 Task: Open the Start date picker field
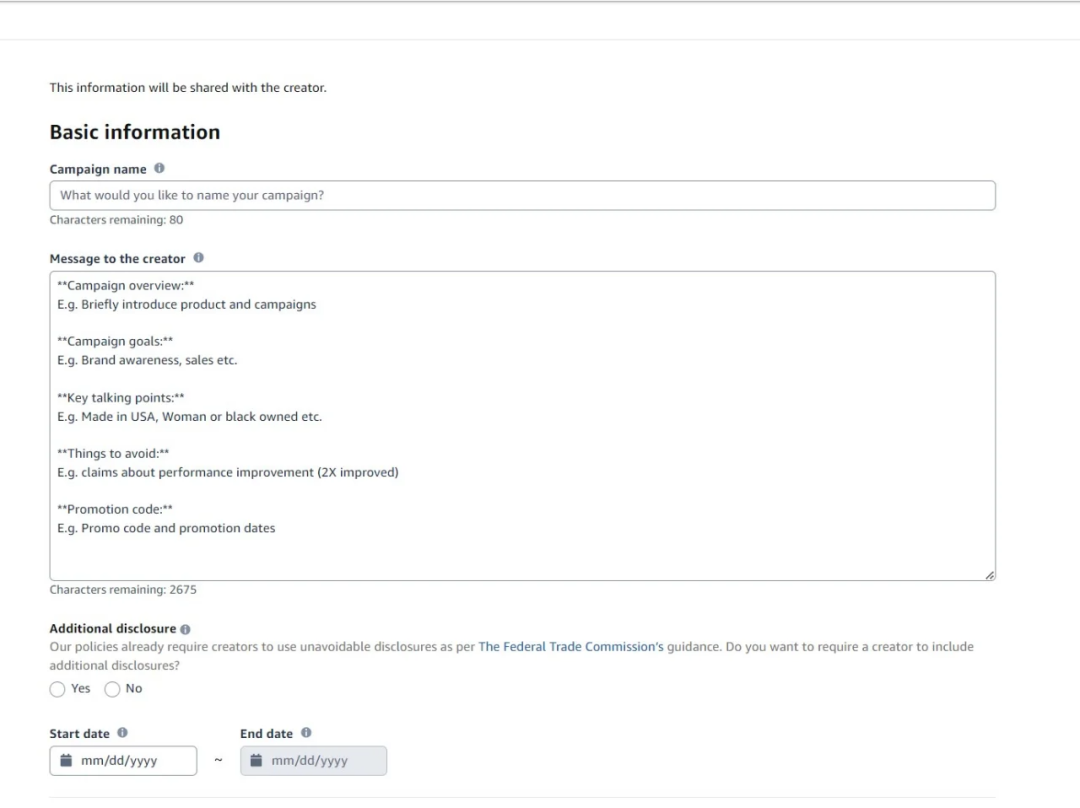(x=123, y=760)
